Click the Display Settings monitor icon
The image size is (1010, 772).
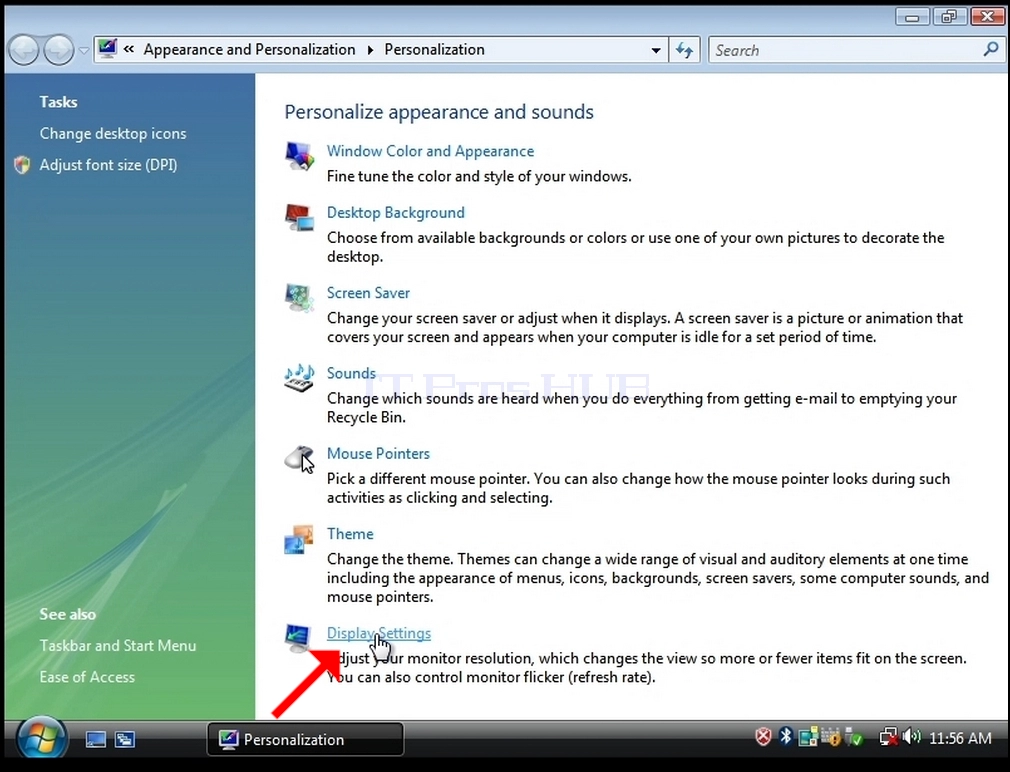(298, 638)
